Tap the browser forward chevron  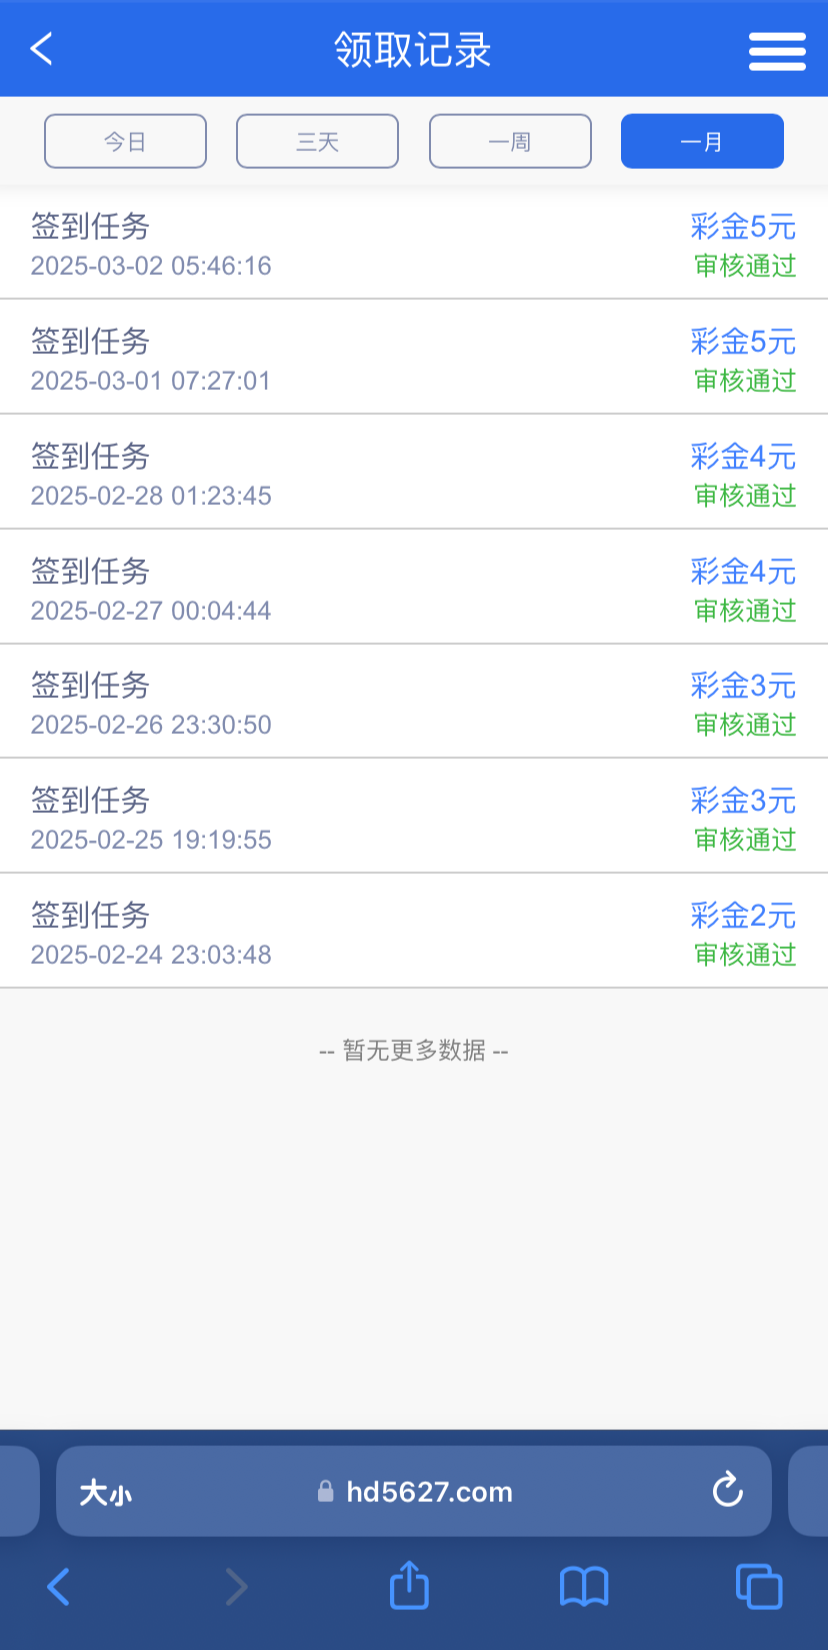click(236, 1586)
